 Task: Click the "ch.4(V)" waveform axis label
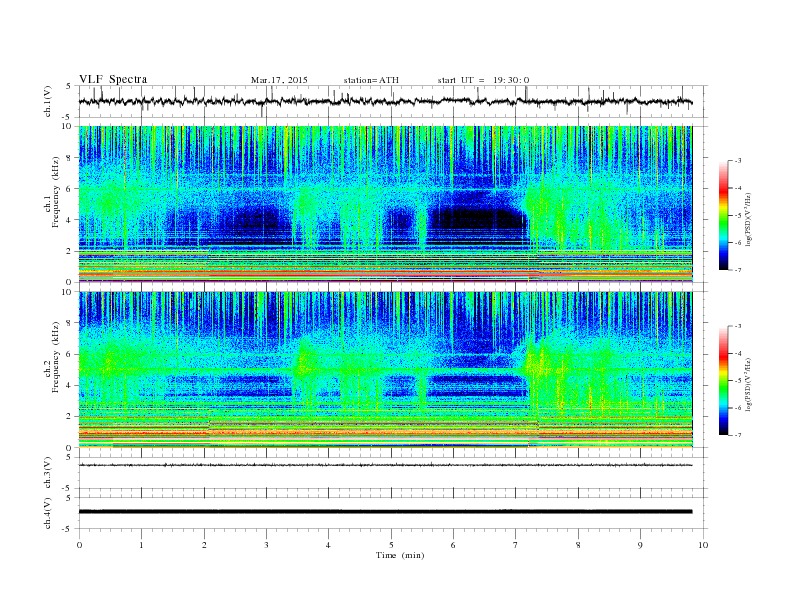point(48,515)
